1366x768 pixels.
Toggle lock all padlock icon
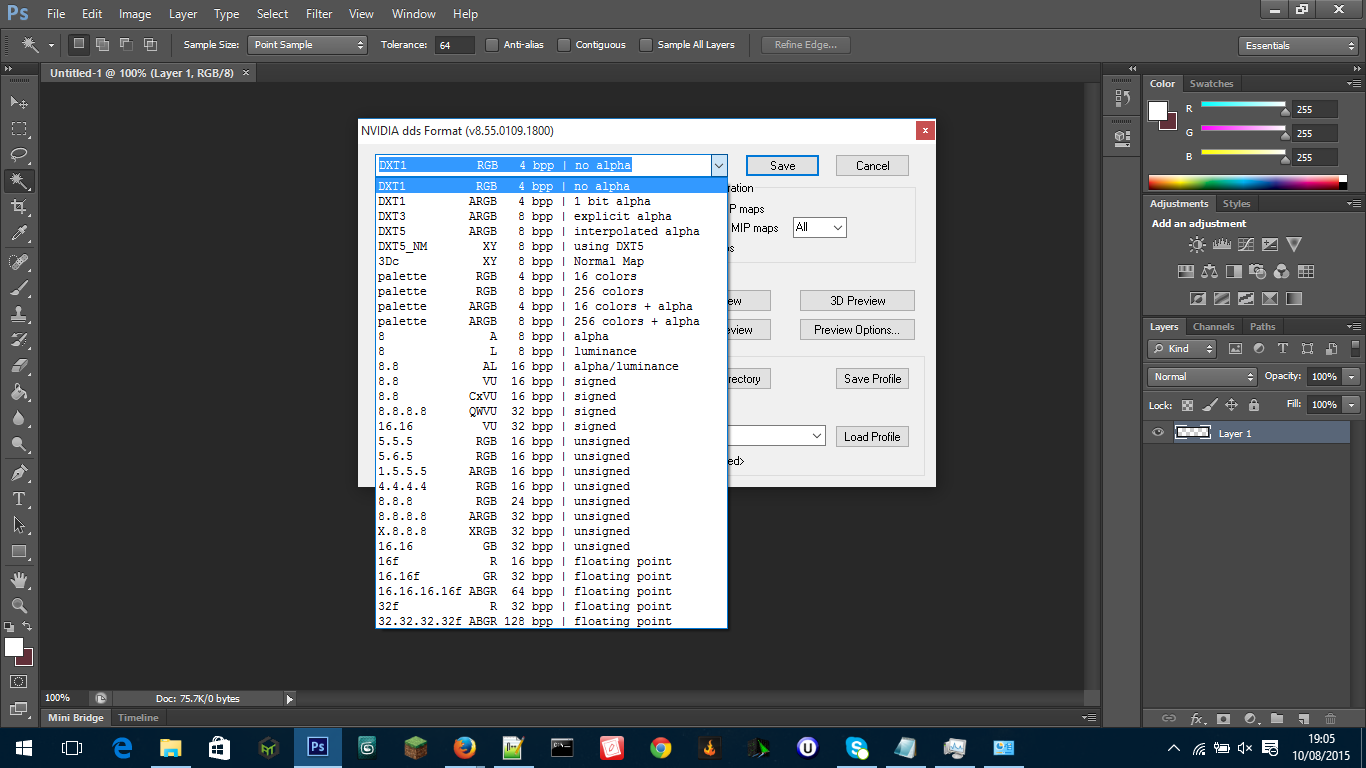click(x=1252, y=405)
